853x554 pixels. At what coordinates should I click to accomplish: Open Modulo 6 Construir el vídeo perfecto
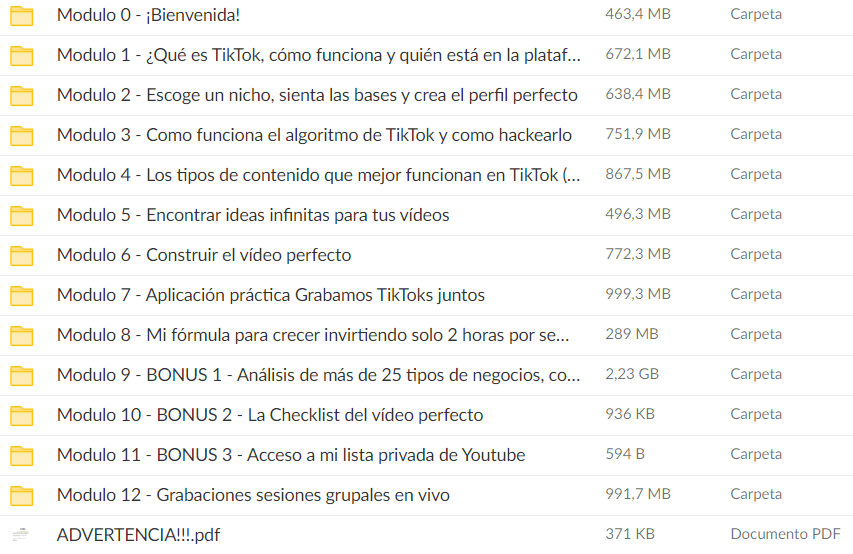(x=204, y=255)
